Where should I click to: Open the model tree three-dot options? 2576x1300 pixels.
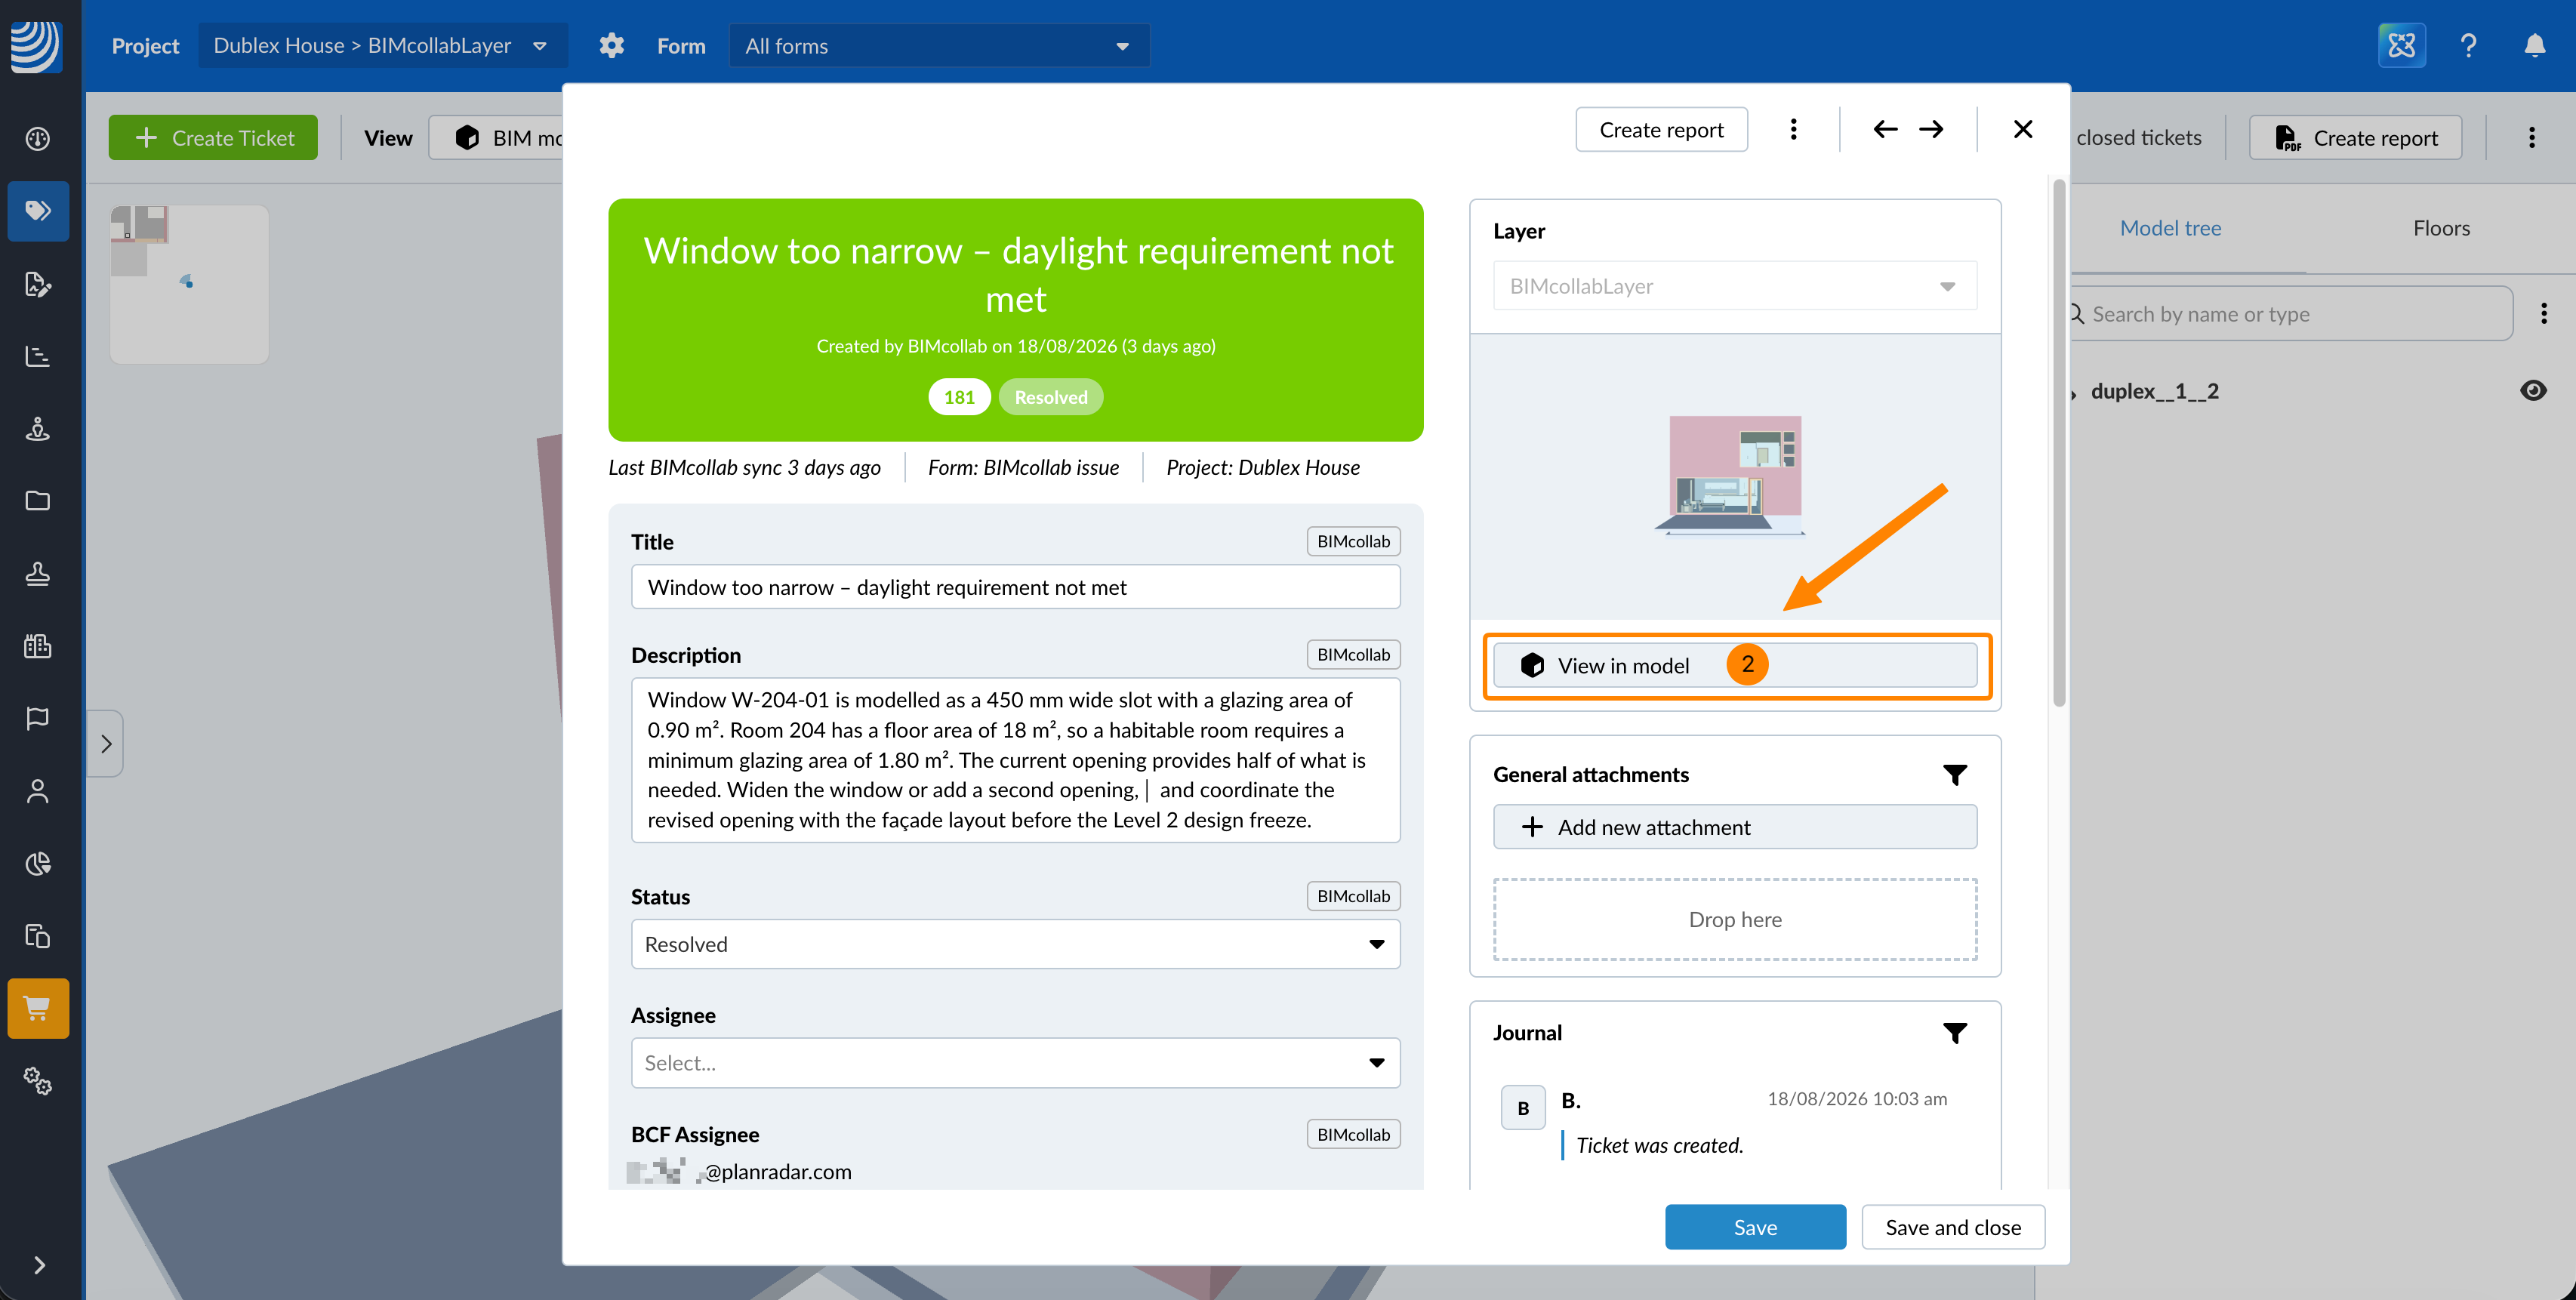coord(2544,314)
